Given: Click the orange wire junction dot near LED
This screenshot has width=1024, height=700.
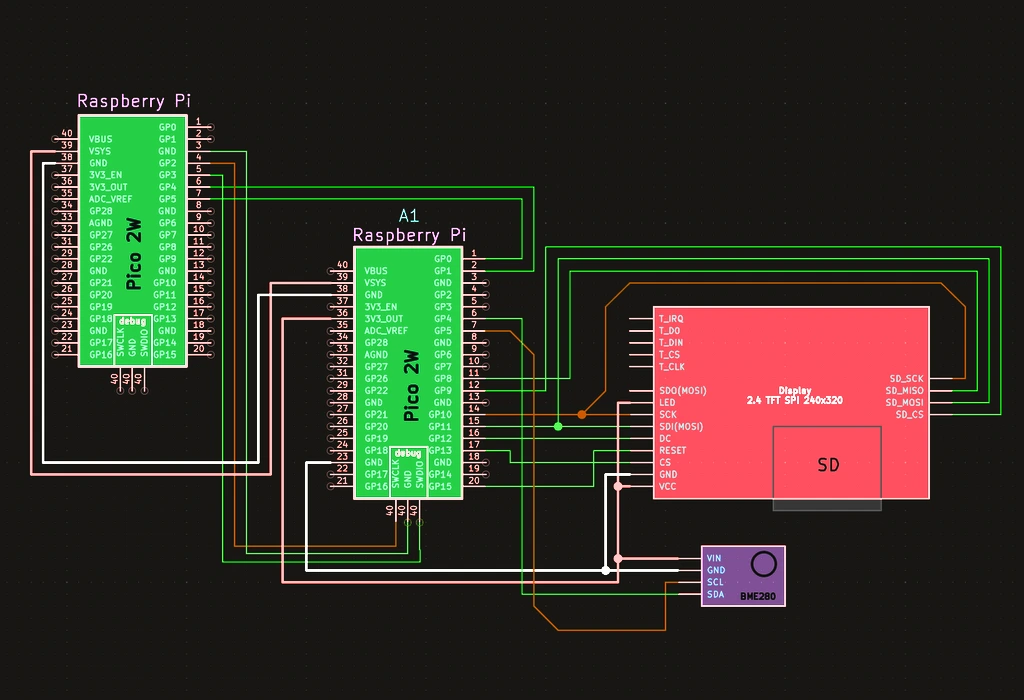Looking at the screenshot, I should click(x=582, y=415).
